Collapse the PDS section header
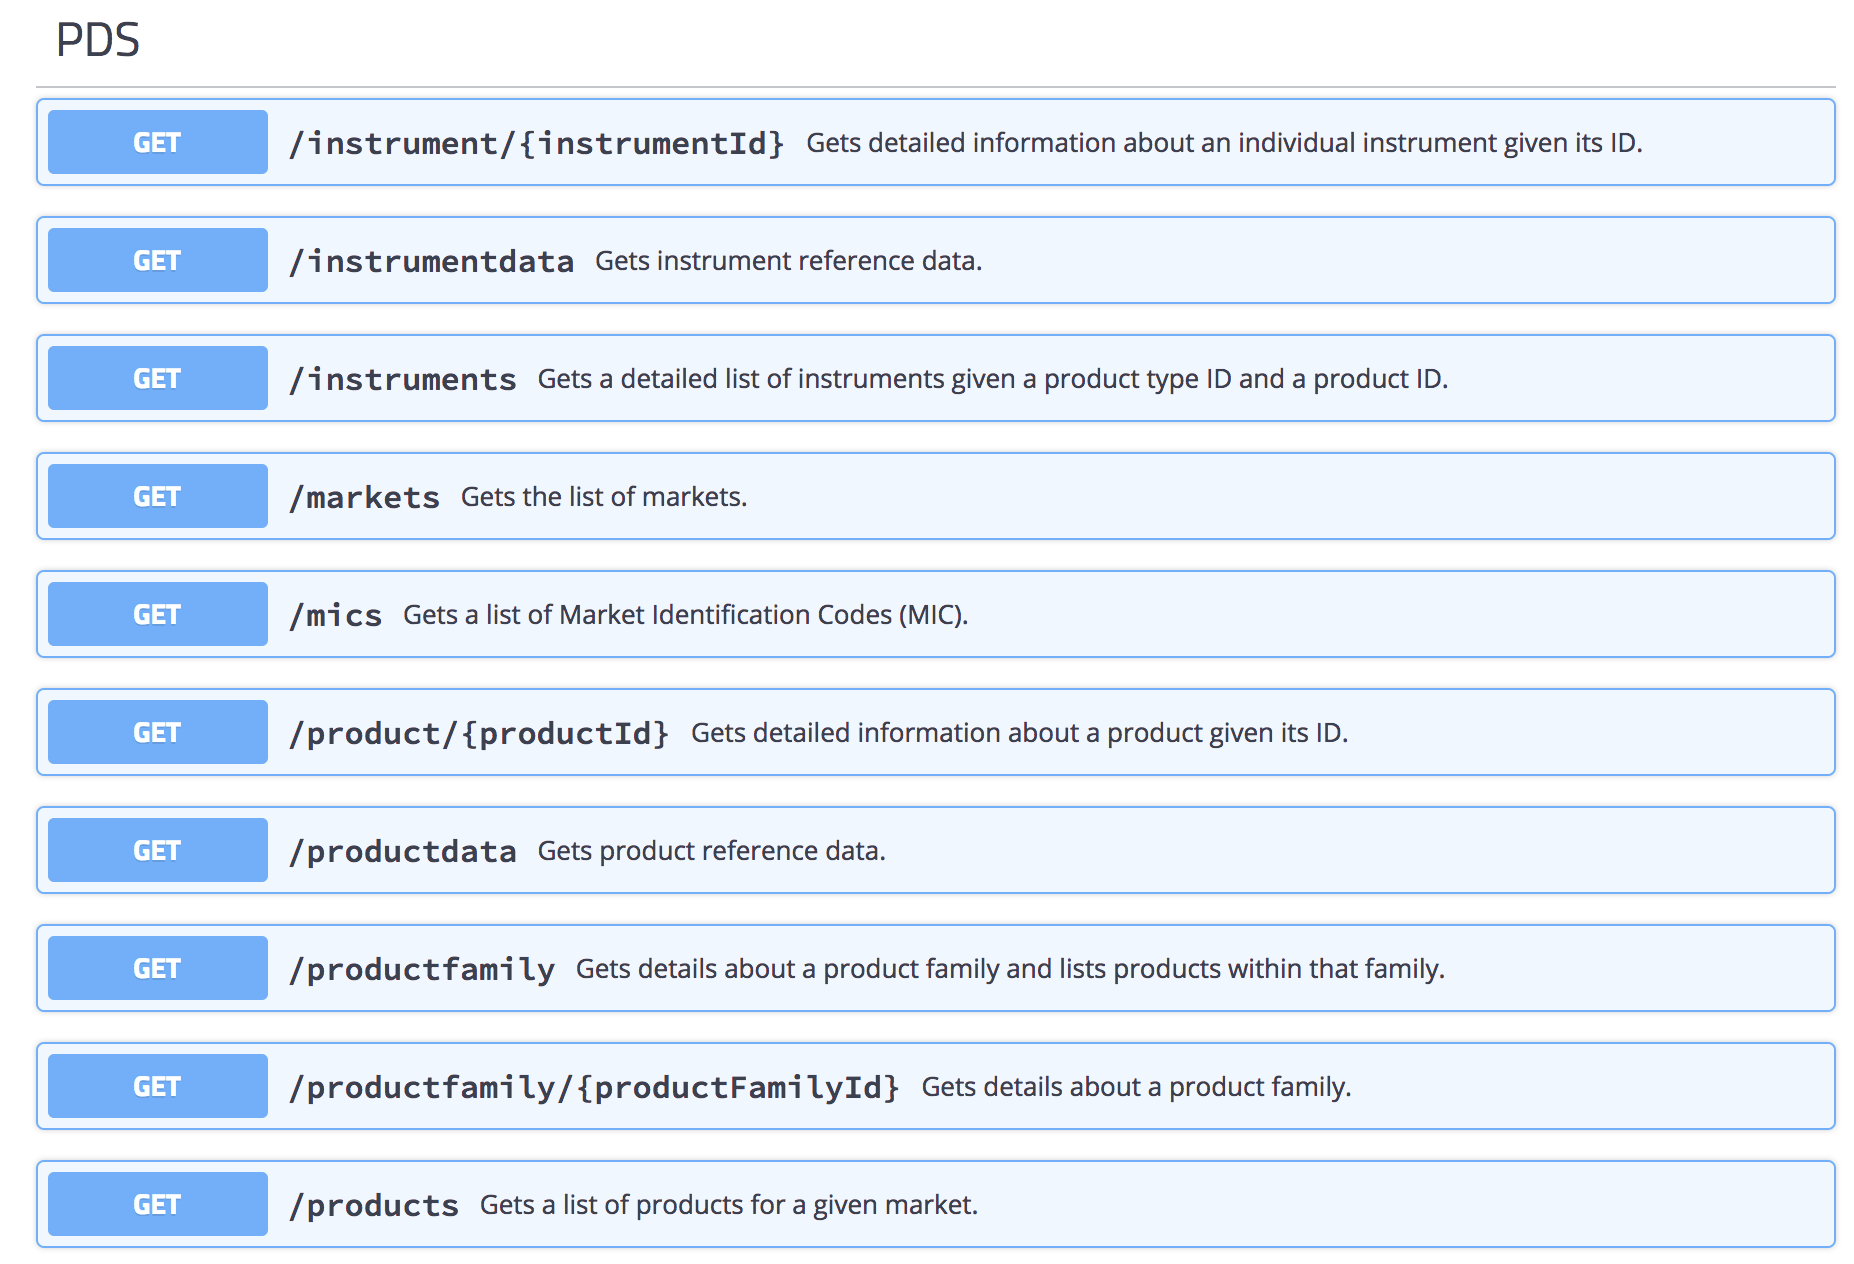 click(98, 42)
